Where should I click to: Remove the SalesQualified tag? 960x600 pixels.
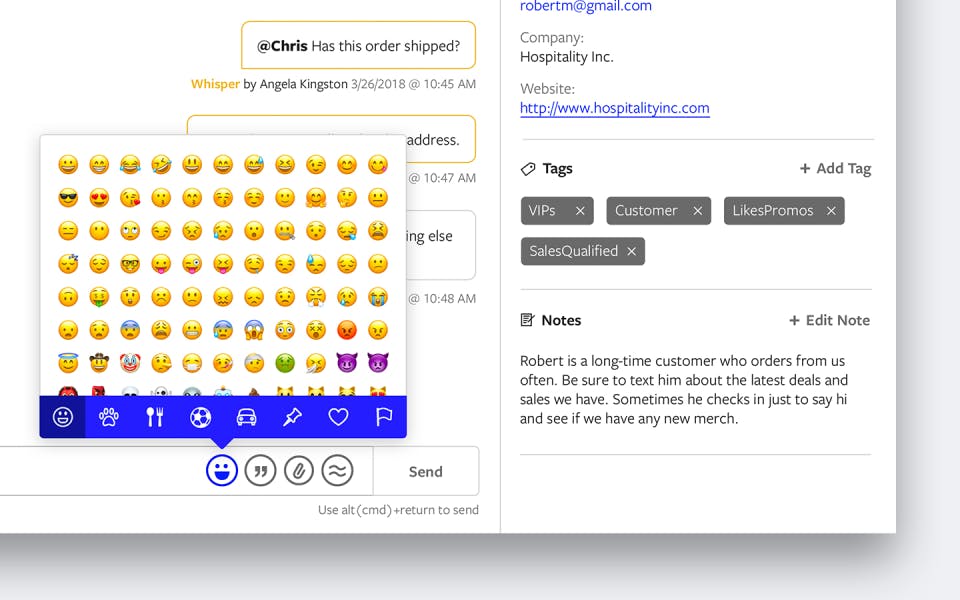[x=631, y=251]
